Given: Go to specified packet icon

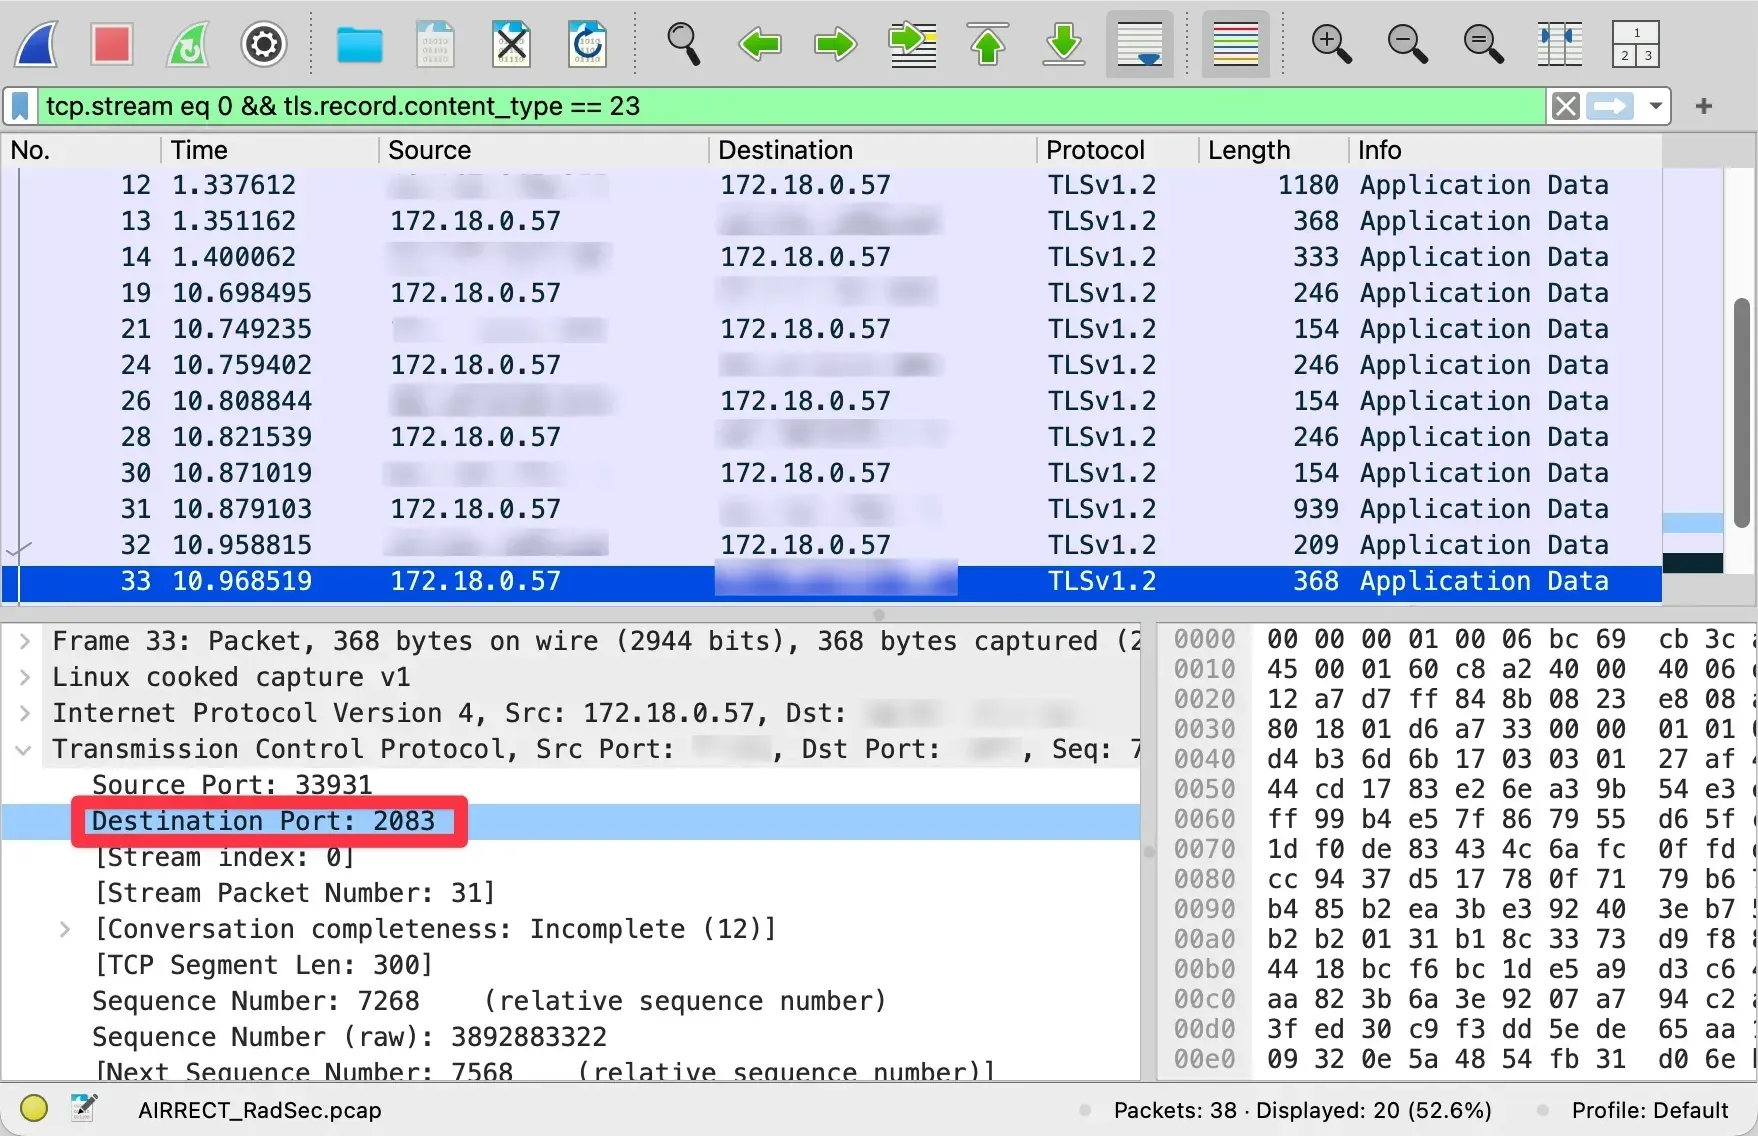Looking at the screenshot, I should 912,44.
